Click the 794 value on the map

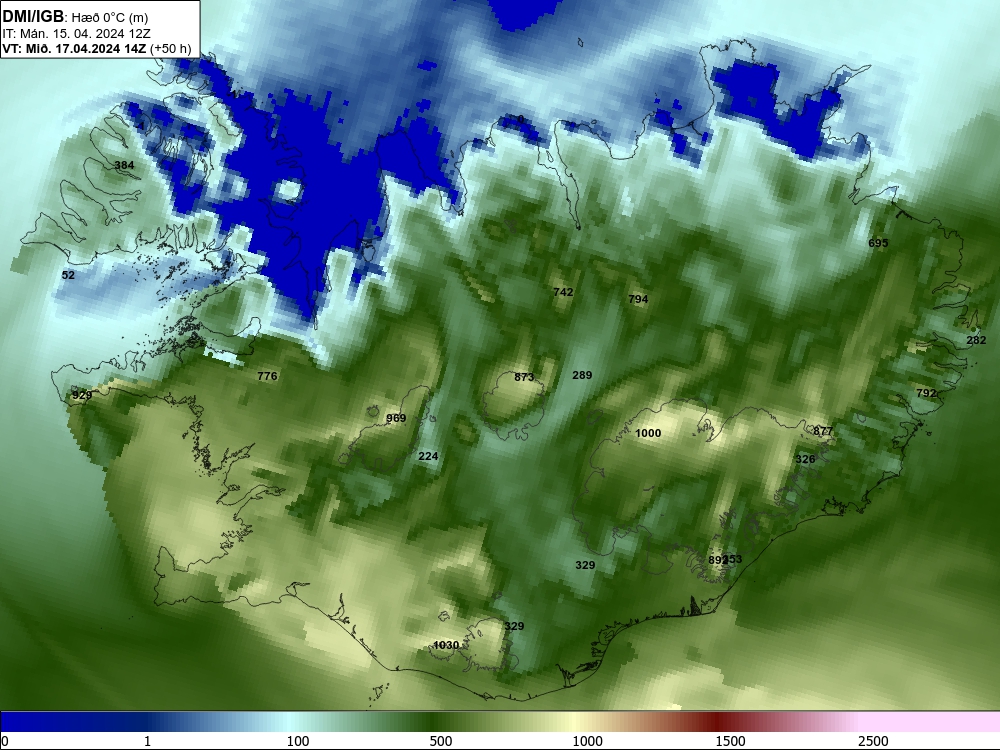638,298
